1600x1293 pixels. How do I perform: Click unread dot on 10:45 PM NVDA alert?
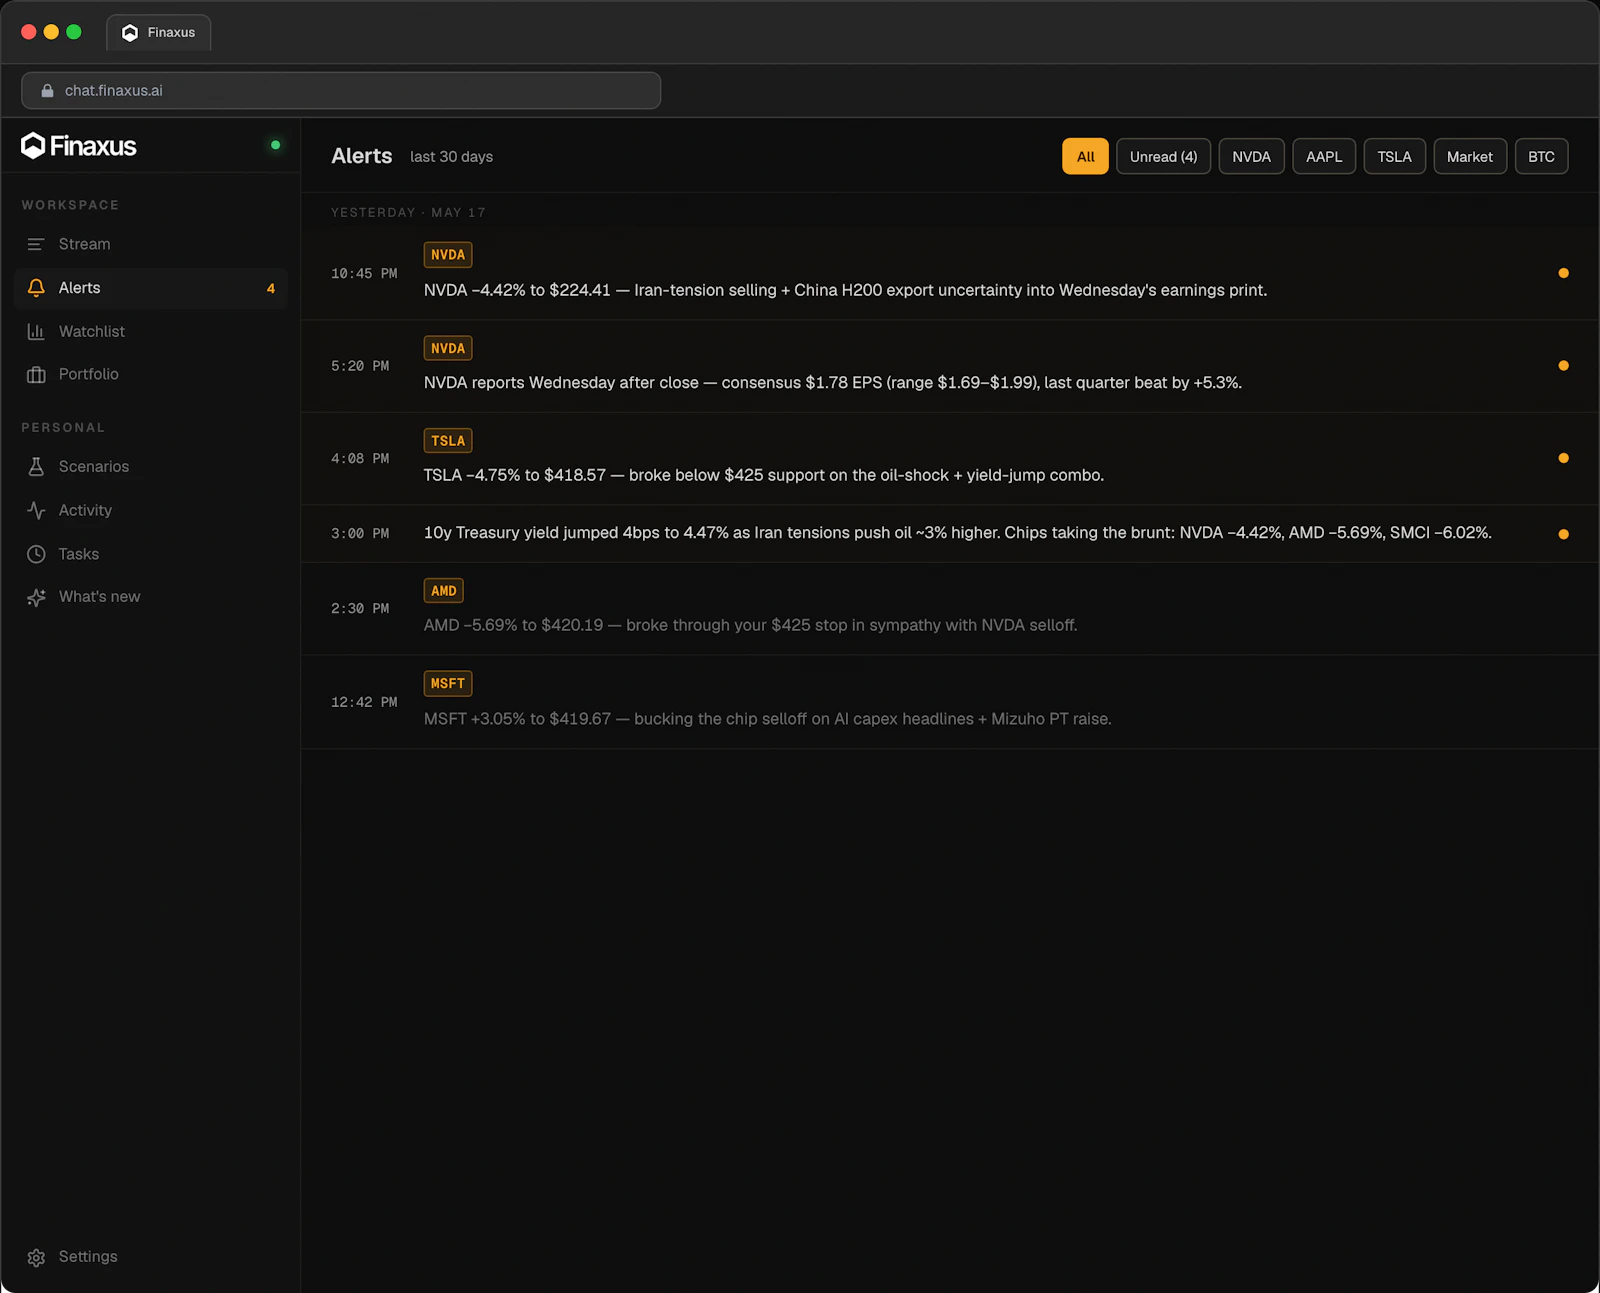[x=1563, y=273]
